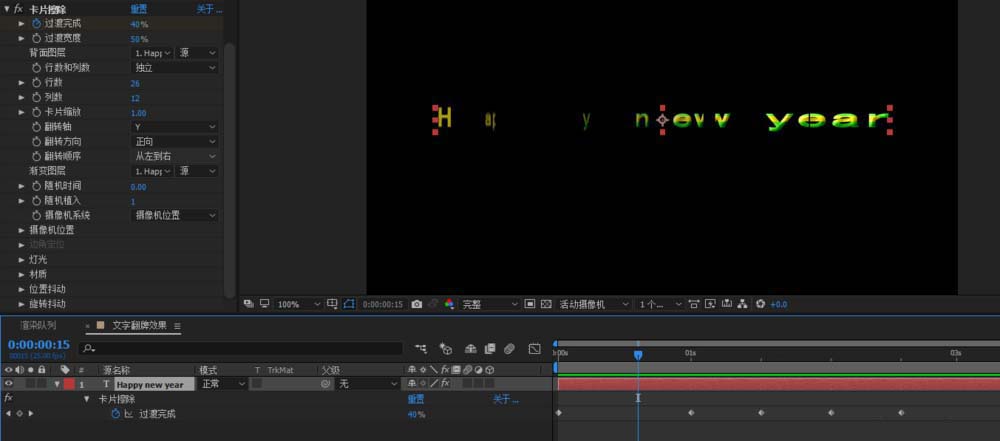Select the 文字翻牌效果 timeline tab
1000x441 pixels.
[139, 325]
